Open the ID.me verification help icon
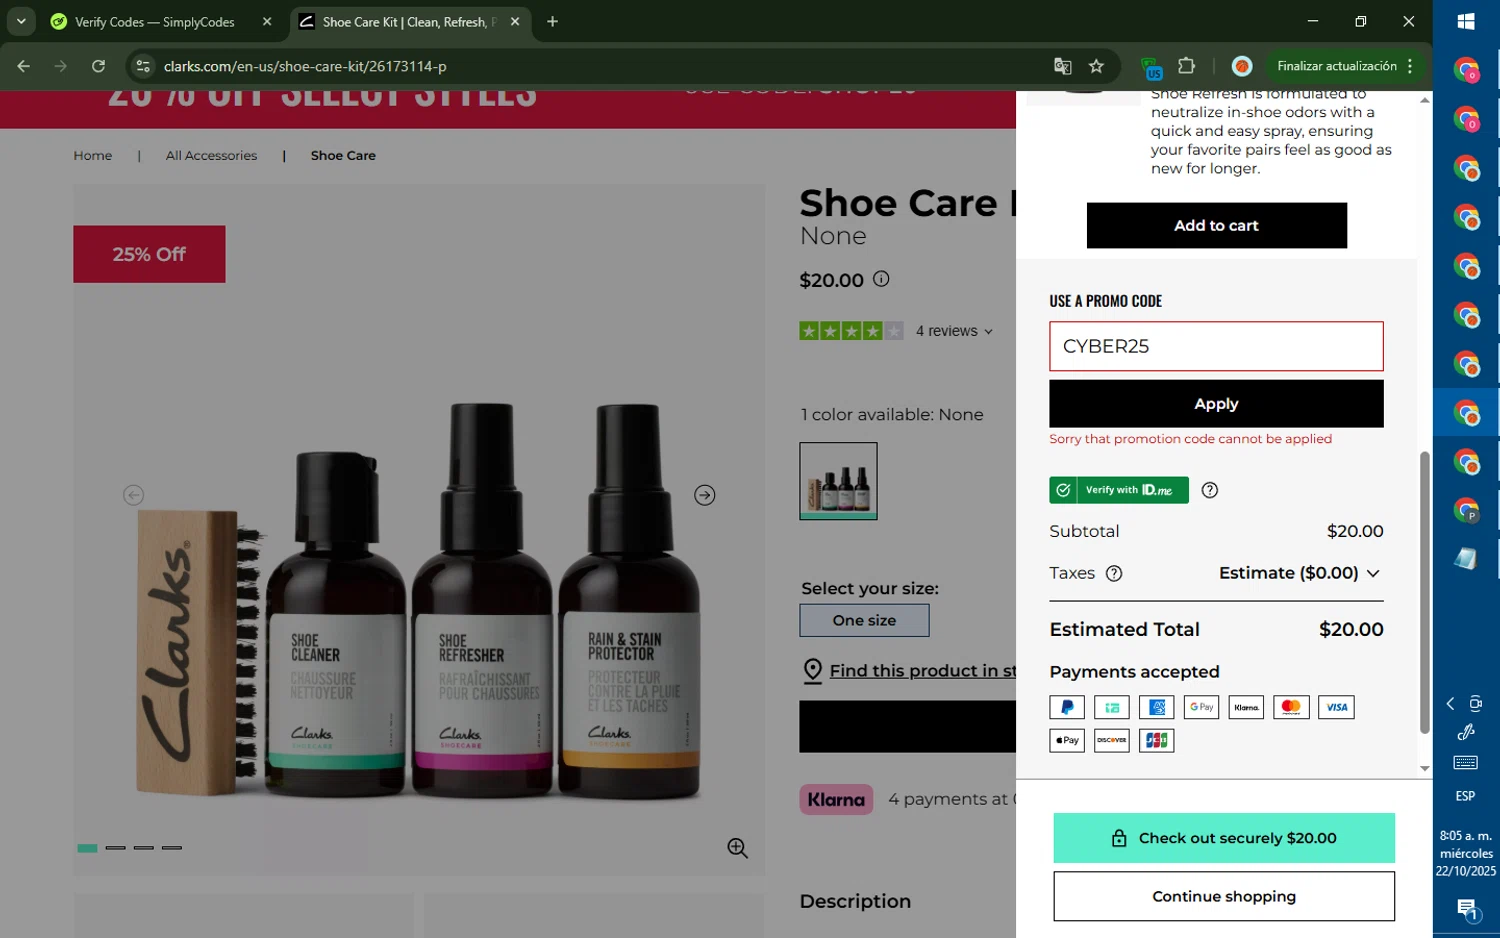 (1210, 490)
